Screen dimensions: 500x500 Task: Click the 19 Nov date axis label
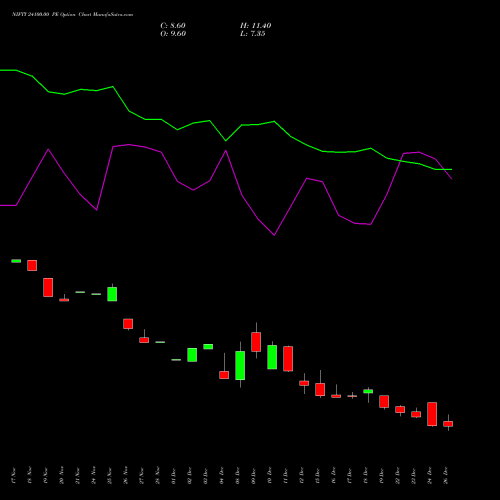tap(46, 475)
